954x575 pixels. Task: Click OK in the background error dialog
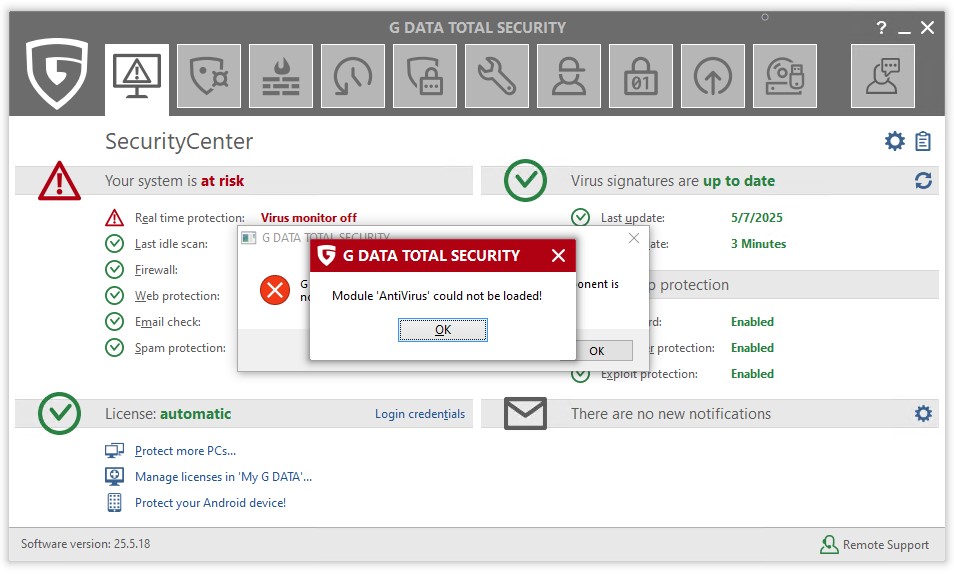[597, 350]
